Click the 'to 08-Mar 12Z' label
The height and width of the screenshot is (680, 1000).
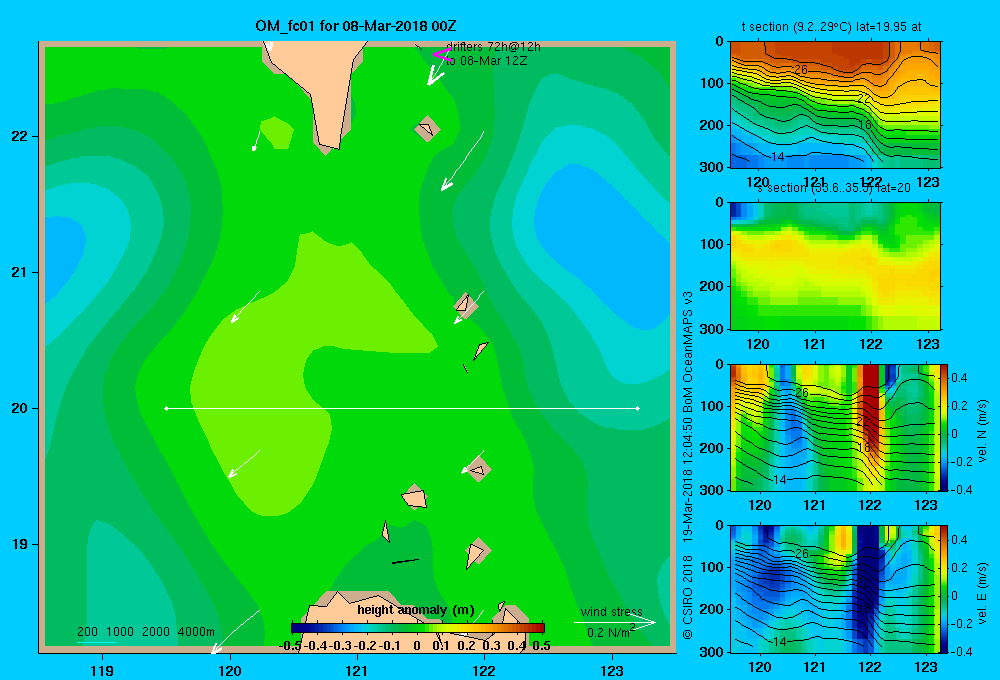pos(487,61)
